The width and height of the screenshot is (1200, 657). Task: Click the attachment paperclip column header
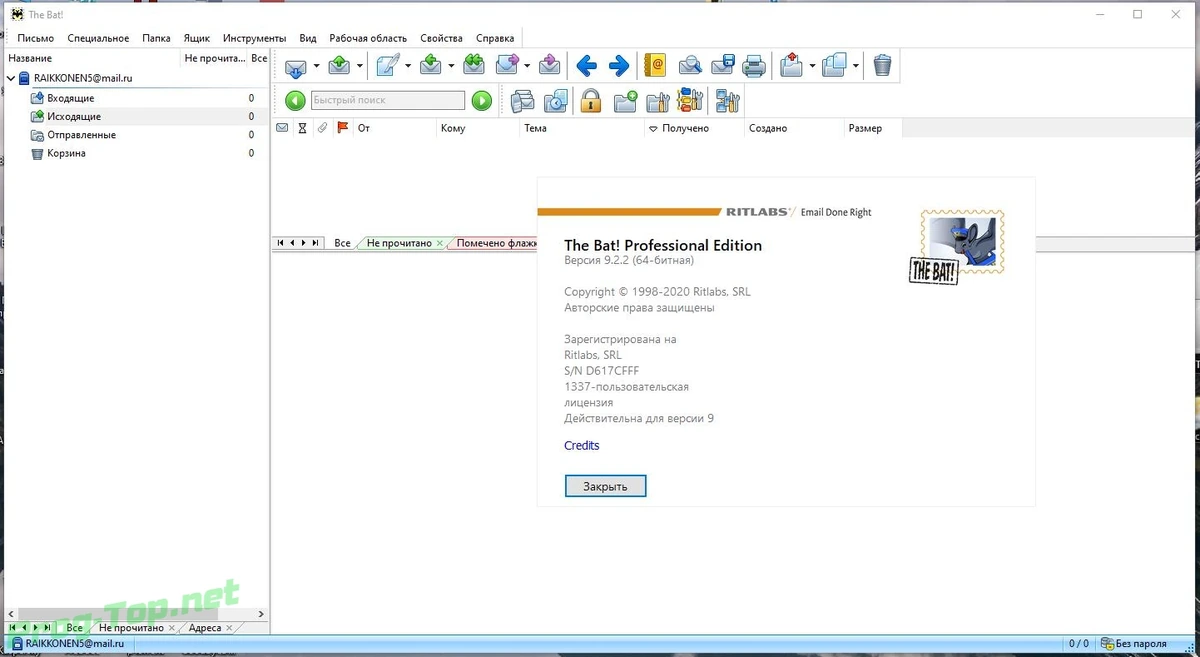322,128
